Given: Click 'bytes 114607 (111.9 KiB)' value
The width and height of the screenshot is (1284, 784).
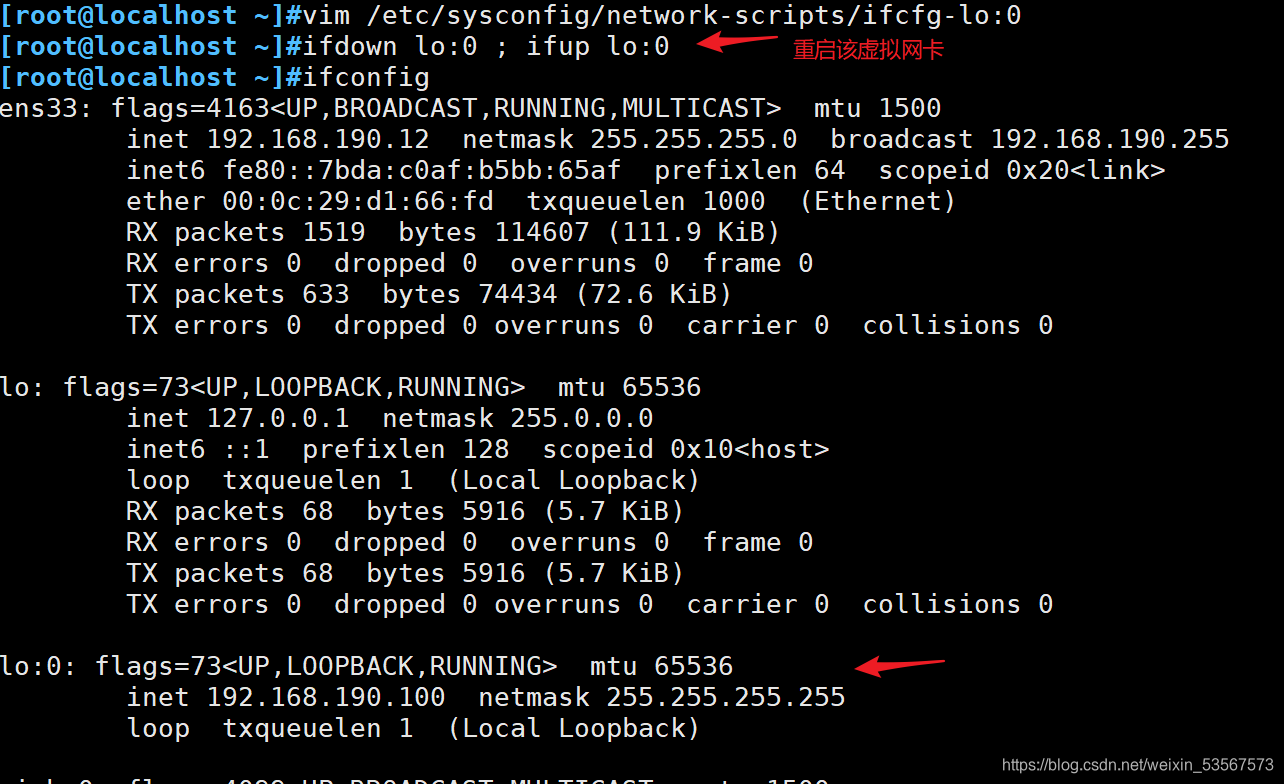Looking at the screenshot, I should pos(589,232).
